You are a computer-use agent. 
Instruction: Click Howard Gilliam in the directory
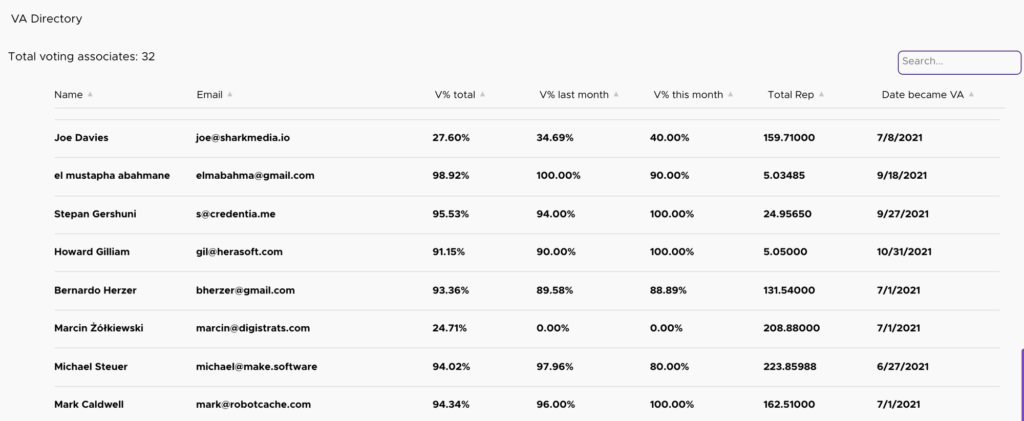click(92, 252)
